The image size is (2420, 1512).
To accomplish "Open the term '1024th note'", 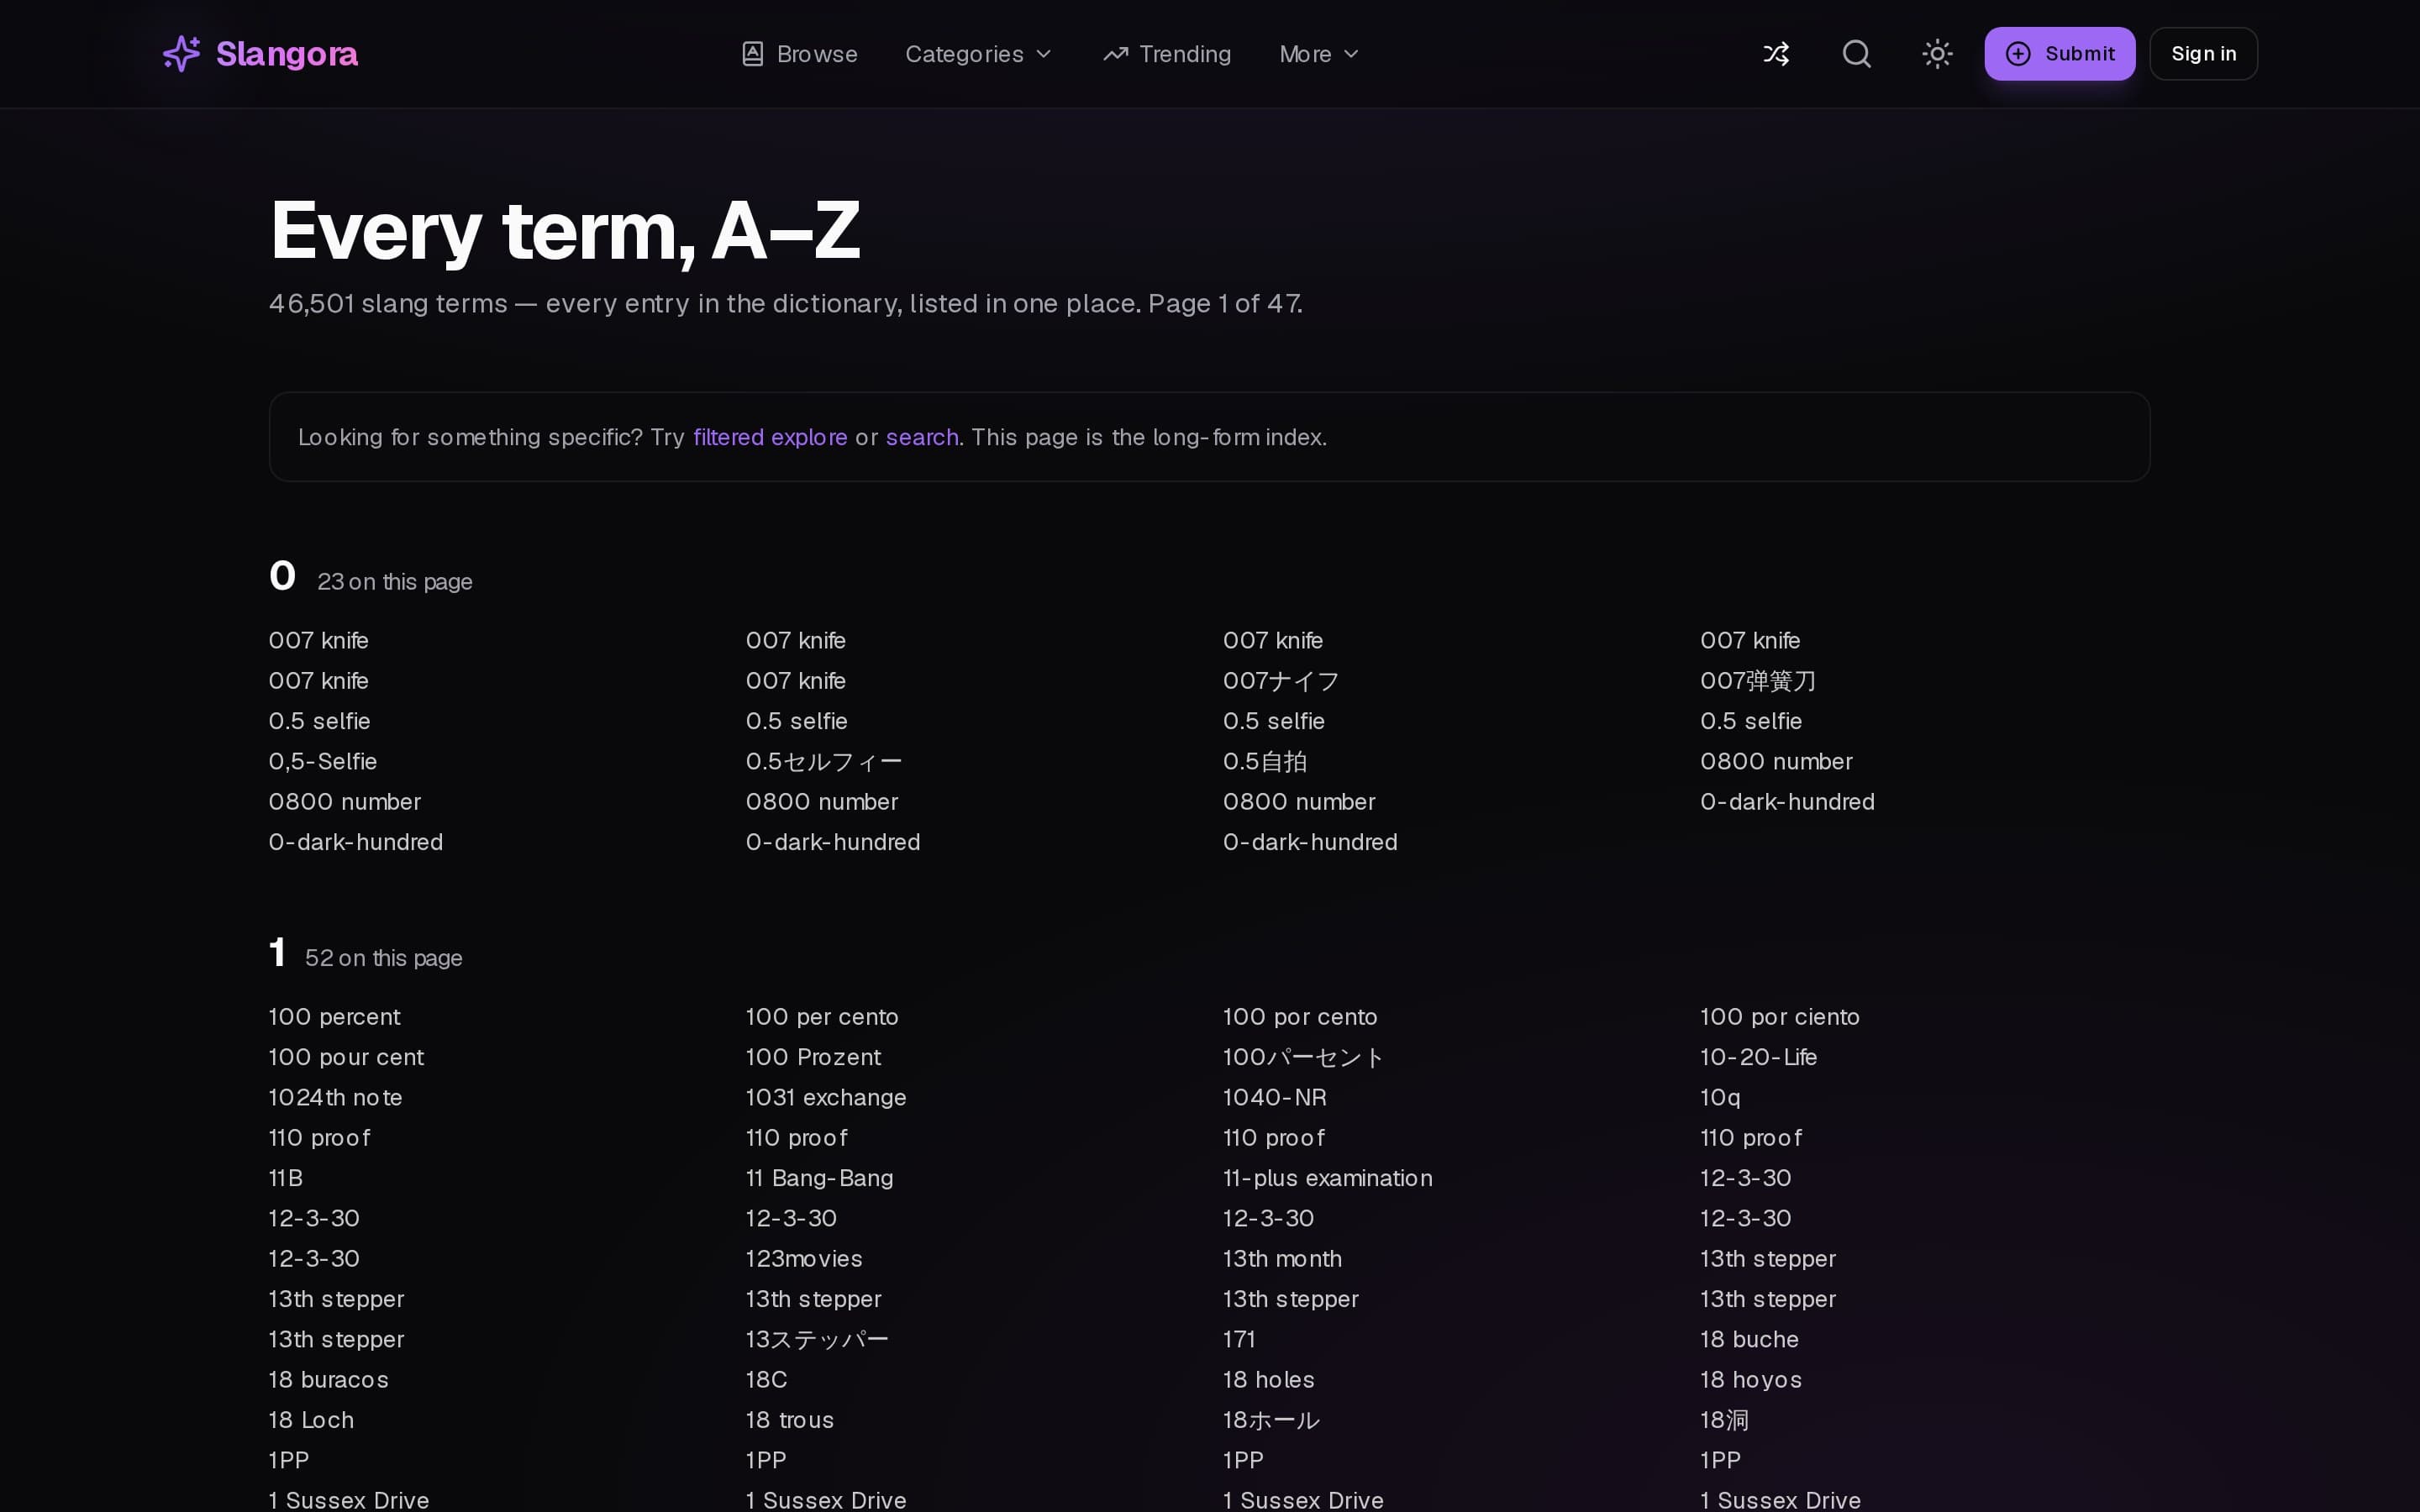I will [x=336, y=1098].
